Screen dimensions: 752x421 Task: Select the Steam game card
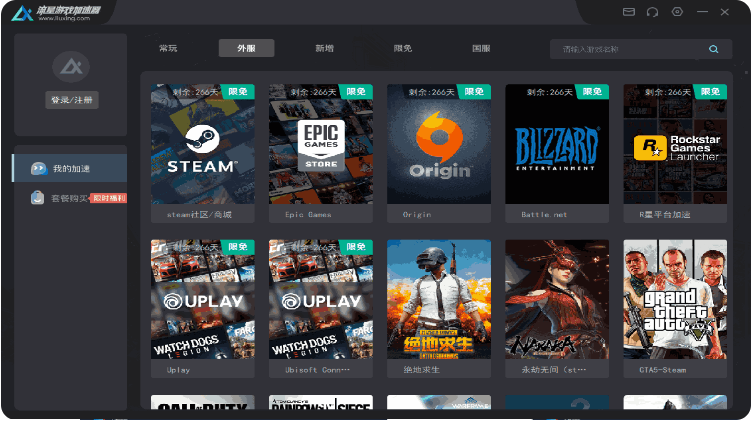[x=203, y=153]
